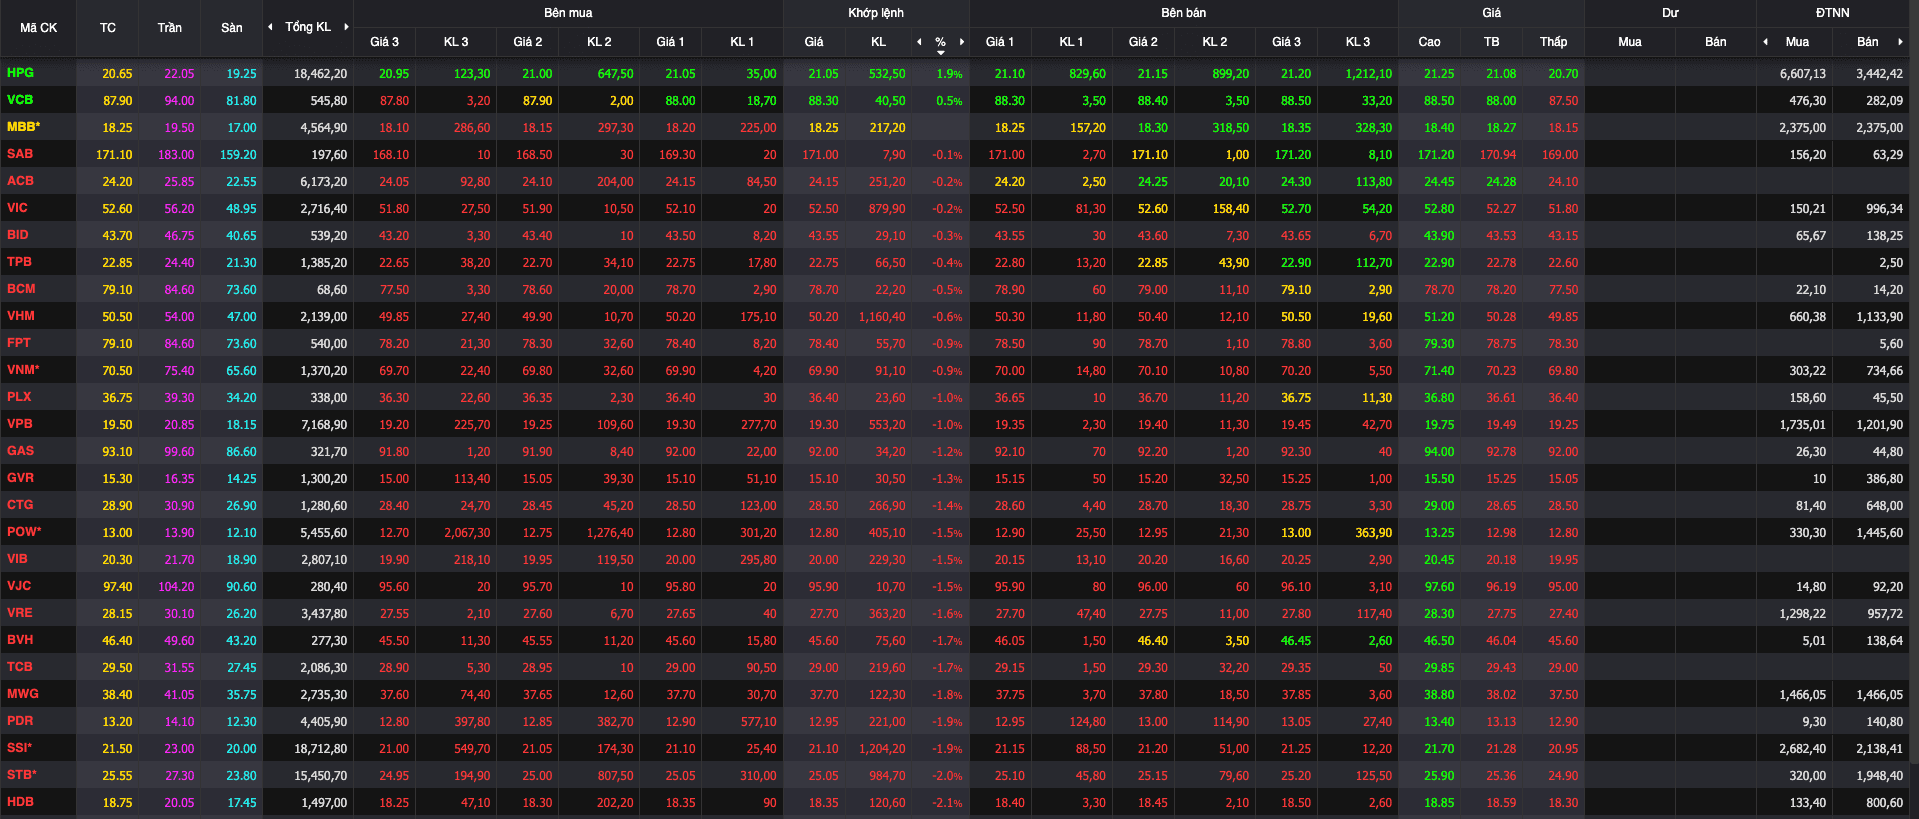Select the CTG ticker
This screenshot has width=1919, height=819.
(20, 505)
